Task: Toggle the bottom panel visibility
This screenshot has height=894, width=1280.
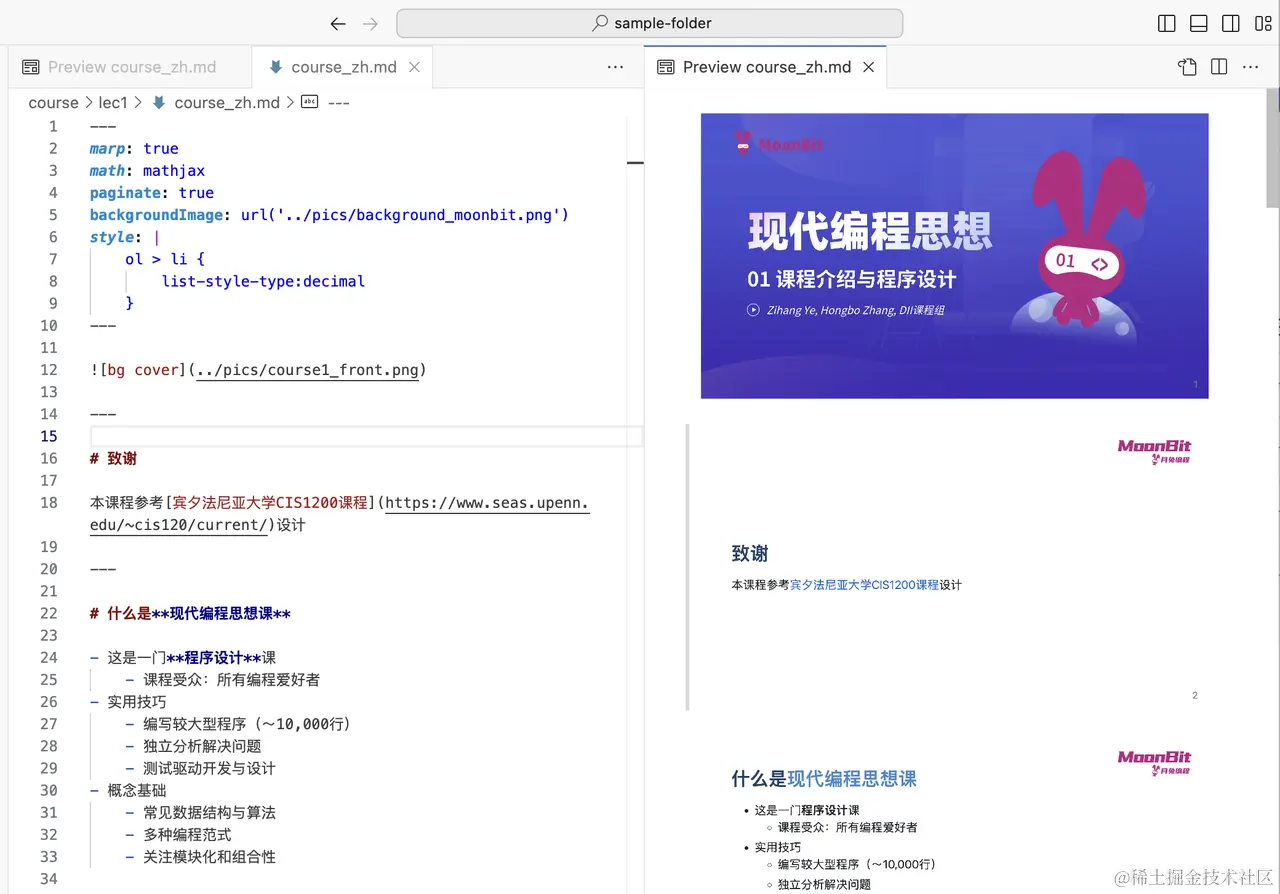Action: pos(1199,24)
